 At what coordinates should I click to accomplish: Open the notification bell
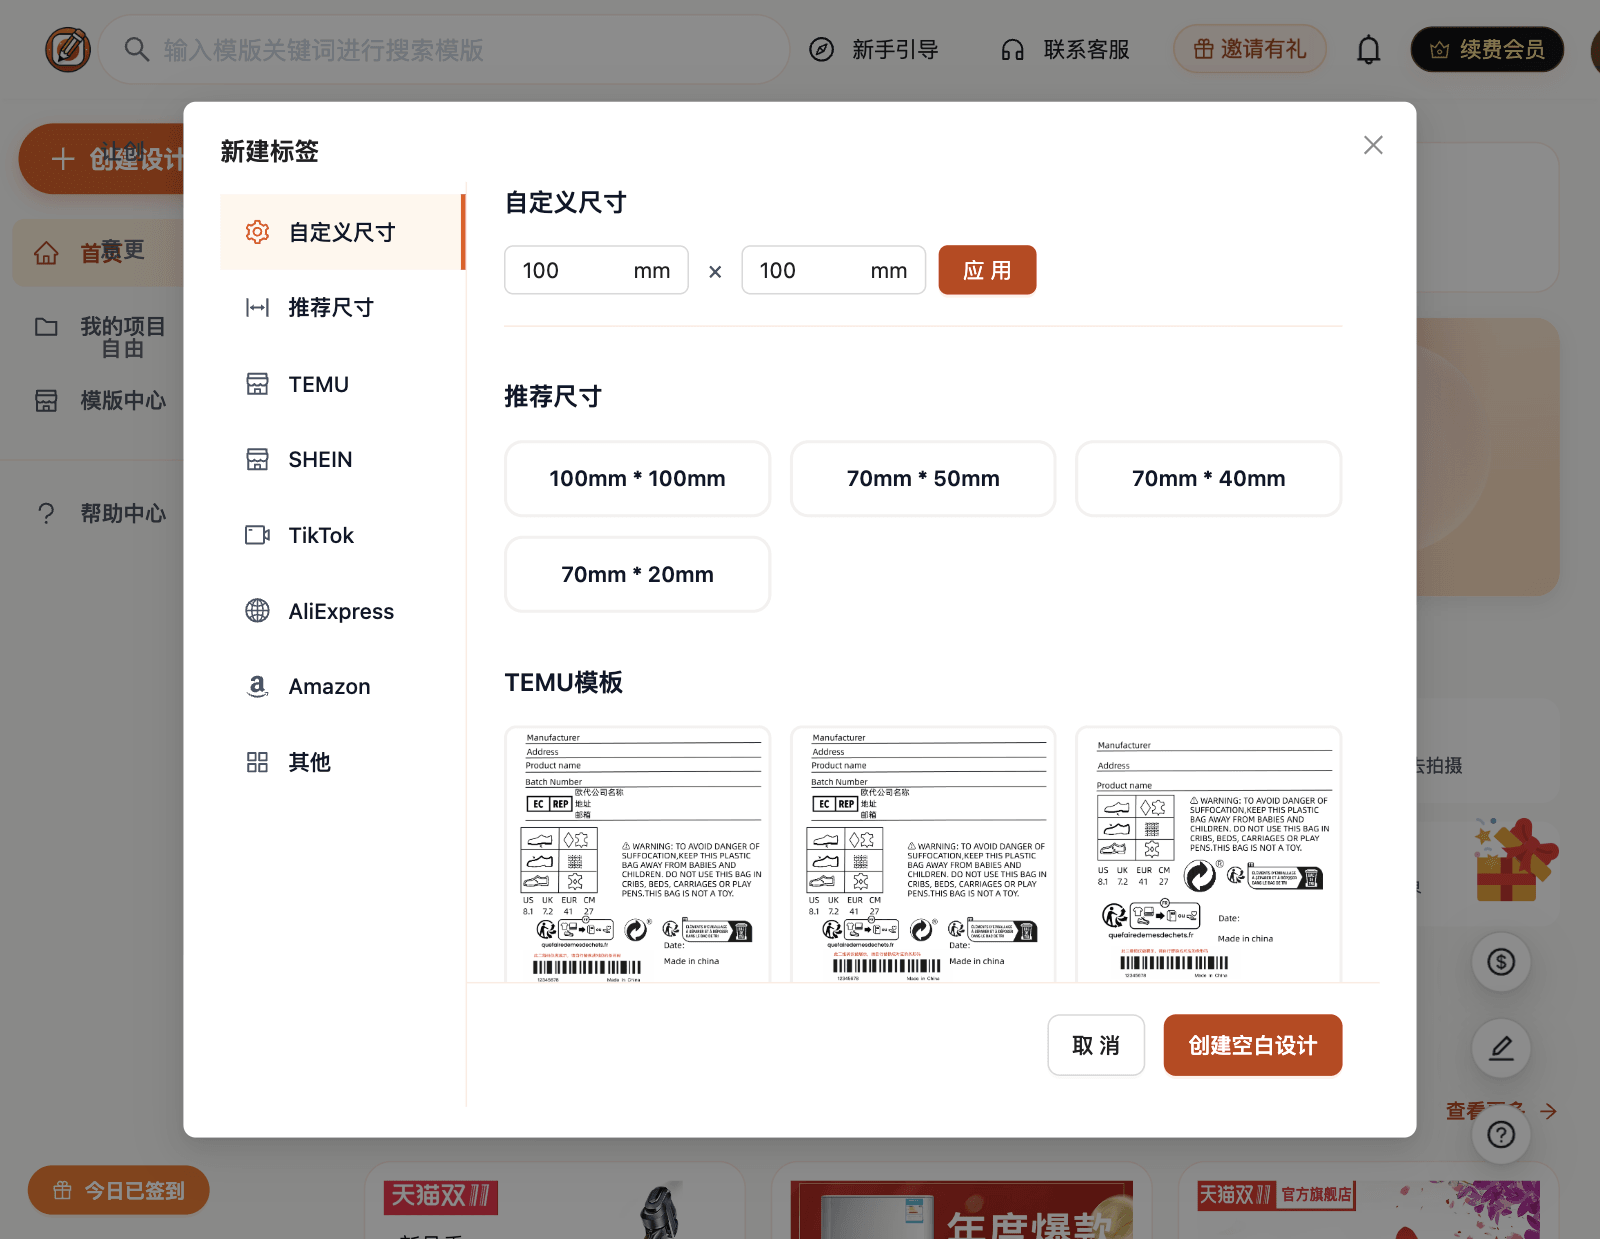1368,49
